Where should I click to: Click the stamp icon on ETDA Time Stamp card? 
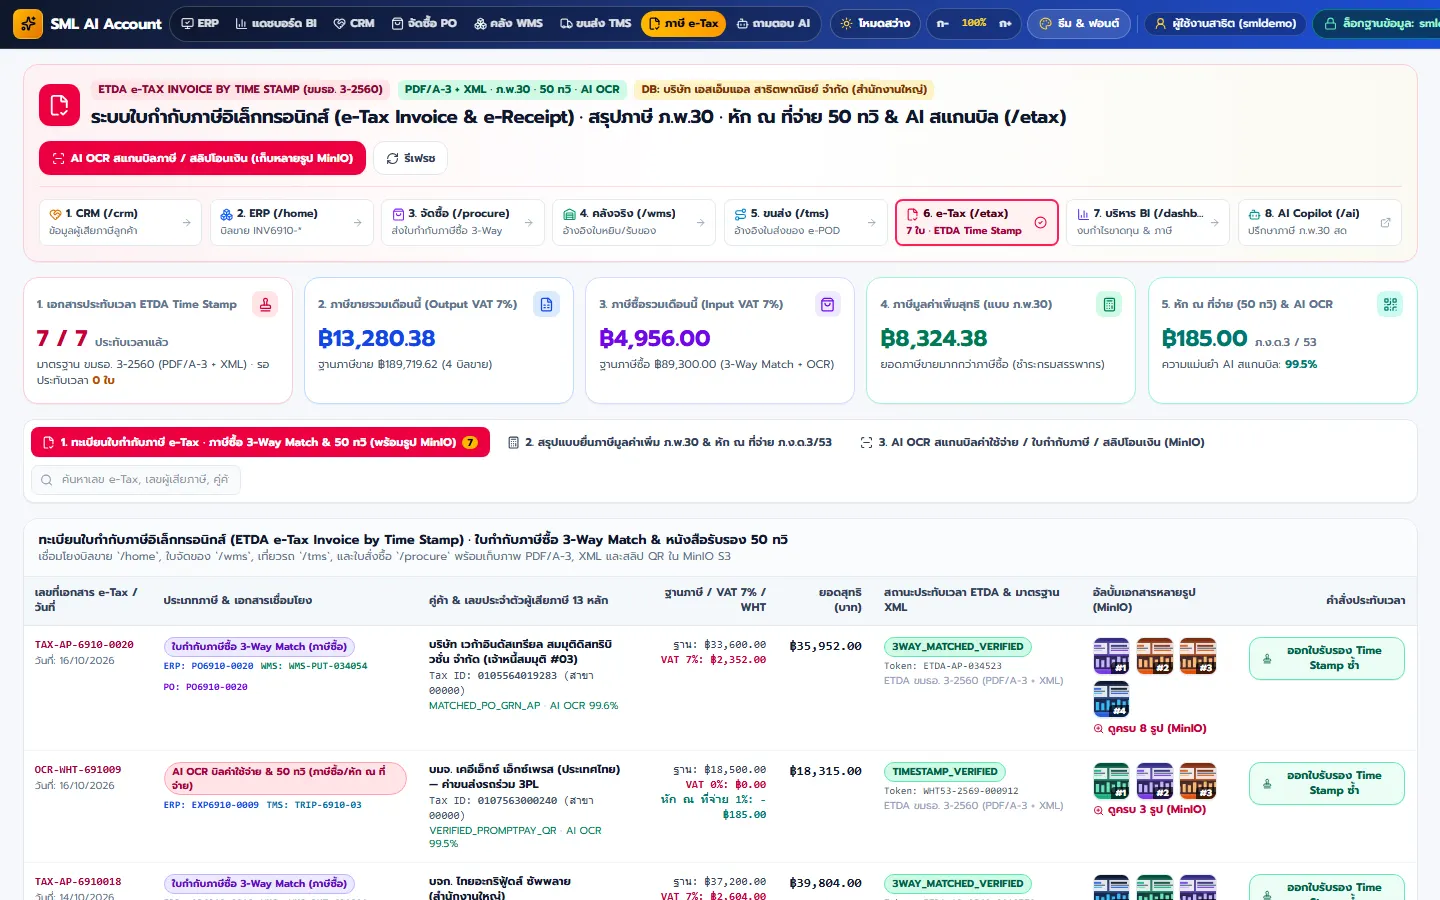265,305
